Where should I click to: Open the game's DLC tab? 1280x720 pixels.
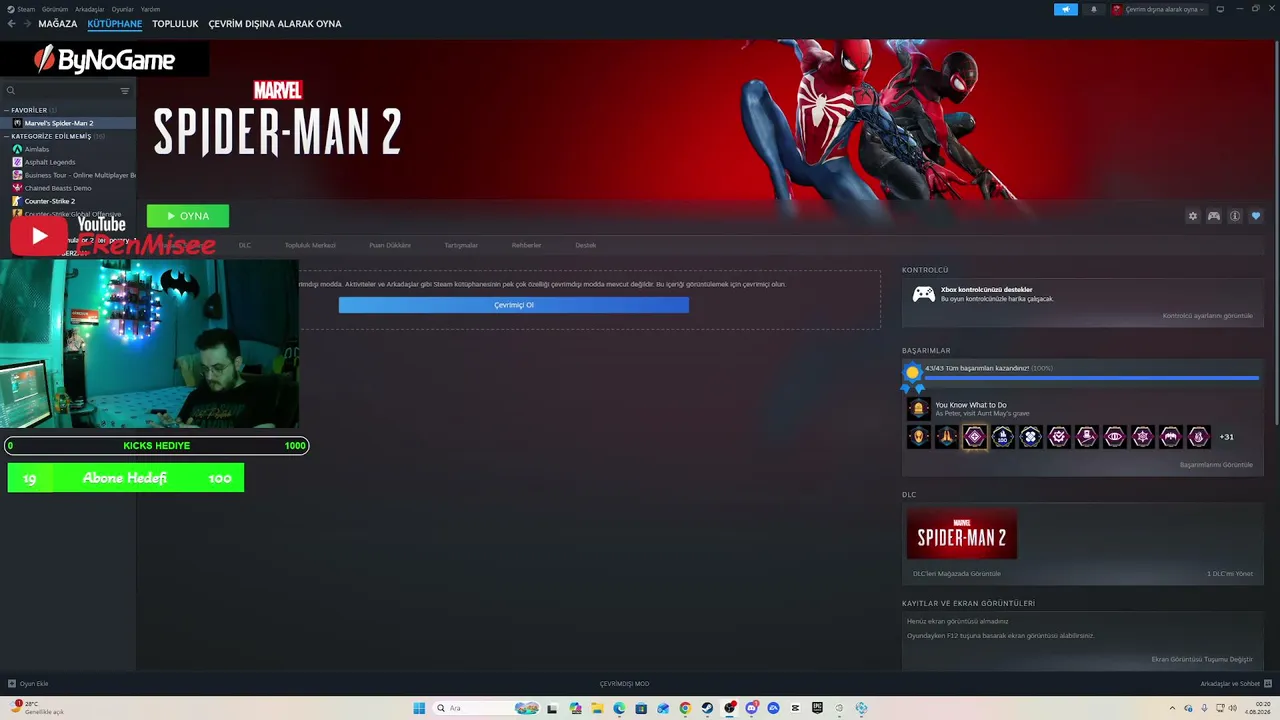coord(245,245)
